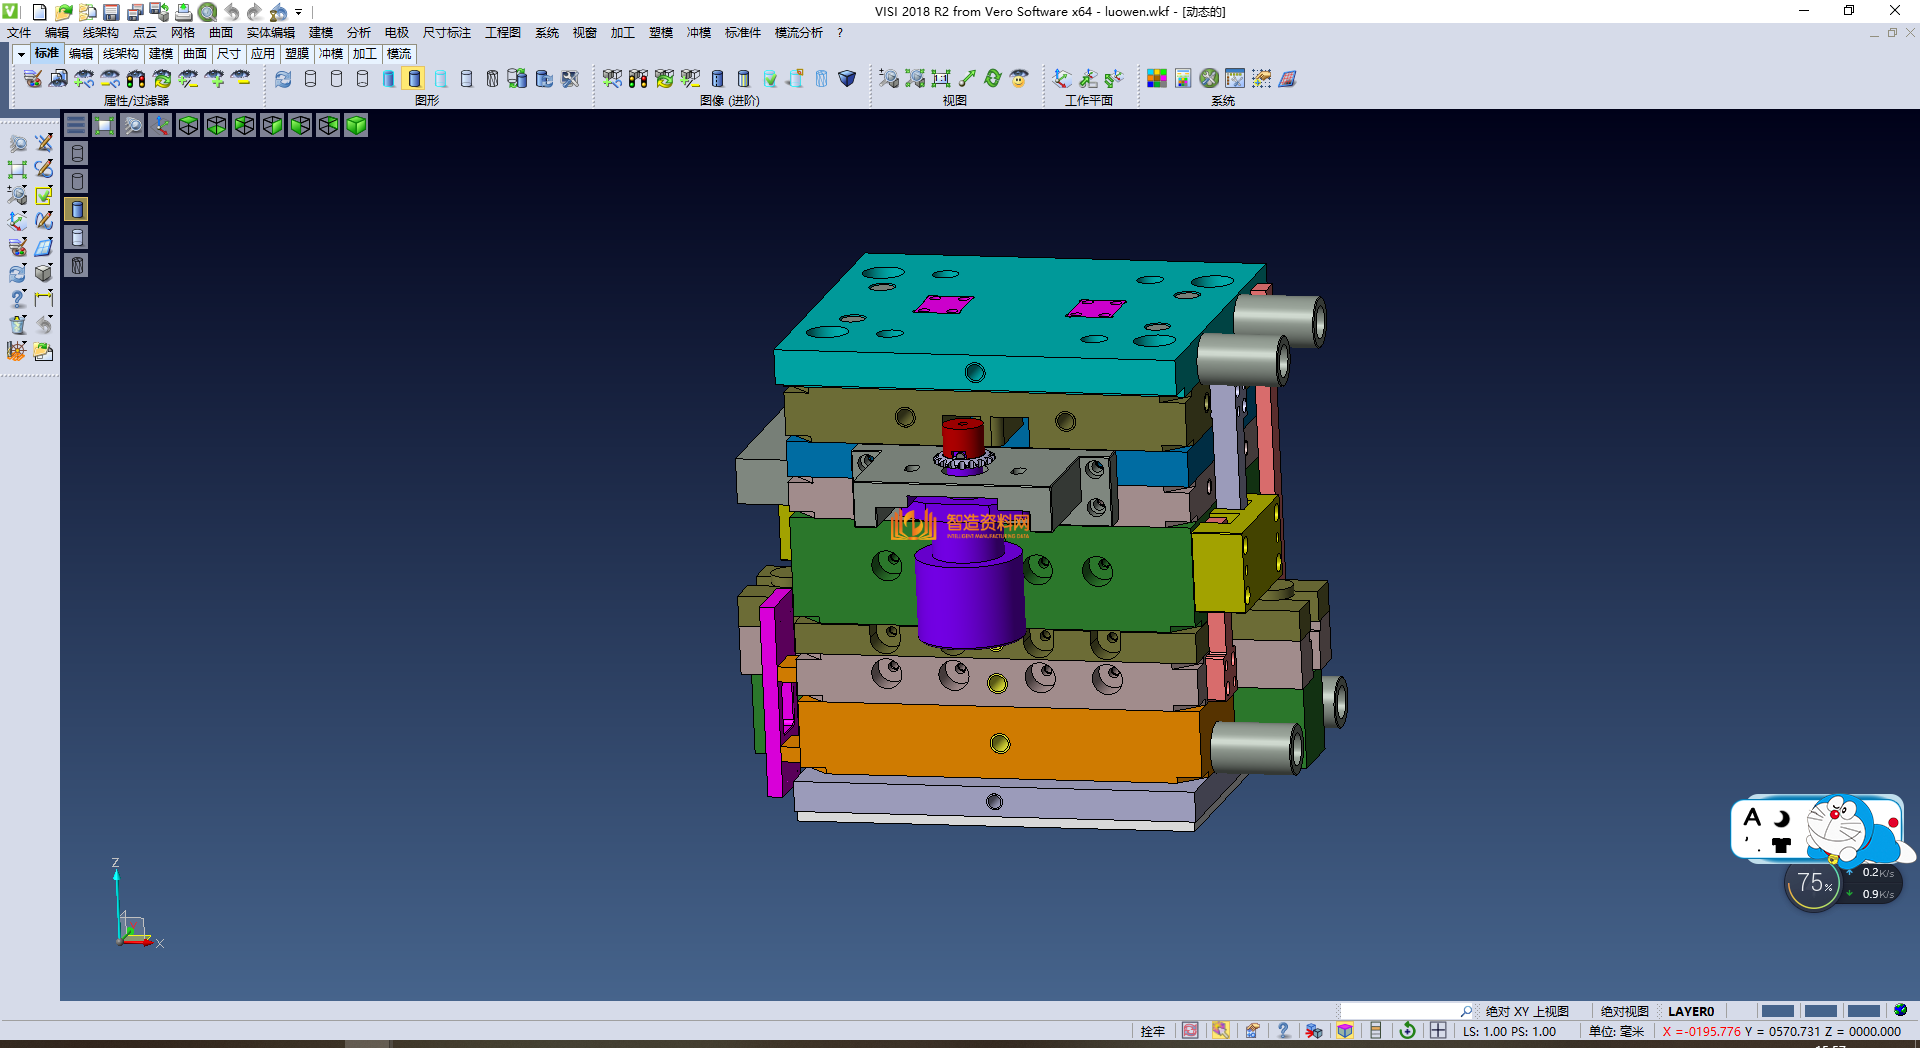Click the 1:1 zoom view icon
Screen dimensions: 1920x1048
pyautogui.click(x=941, y=79)
